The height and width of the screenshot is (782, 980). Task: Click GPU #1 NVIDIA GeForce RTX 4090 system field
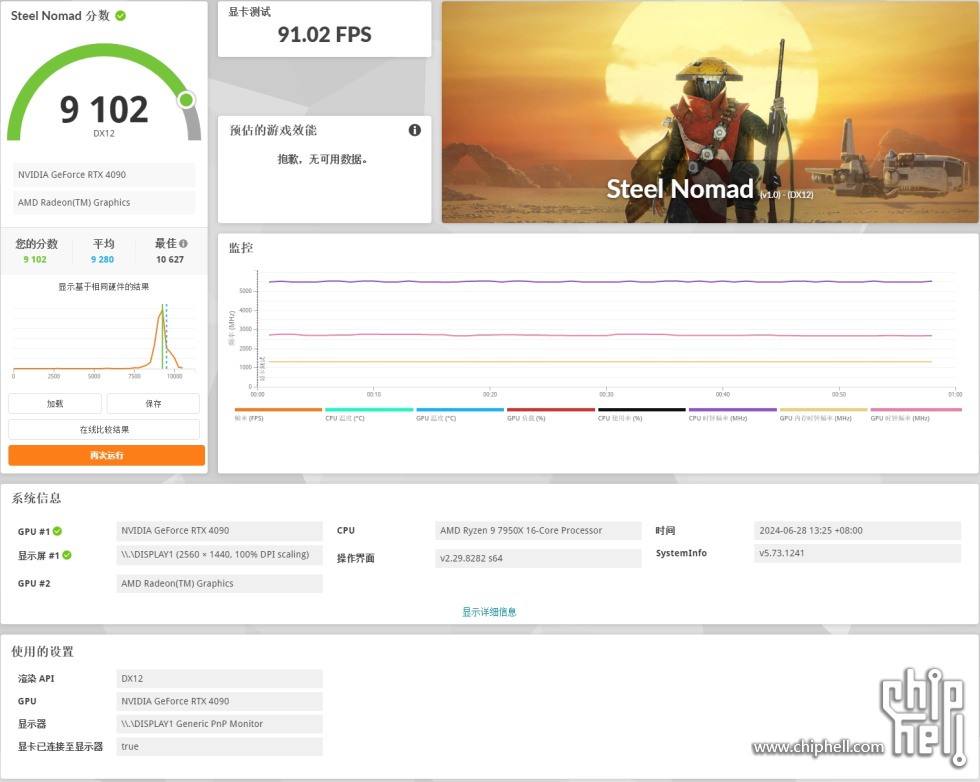(219, 531)
